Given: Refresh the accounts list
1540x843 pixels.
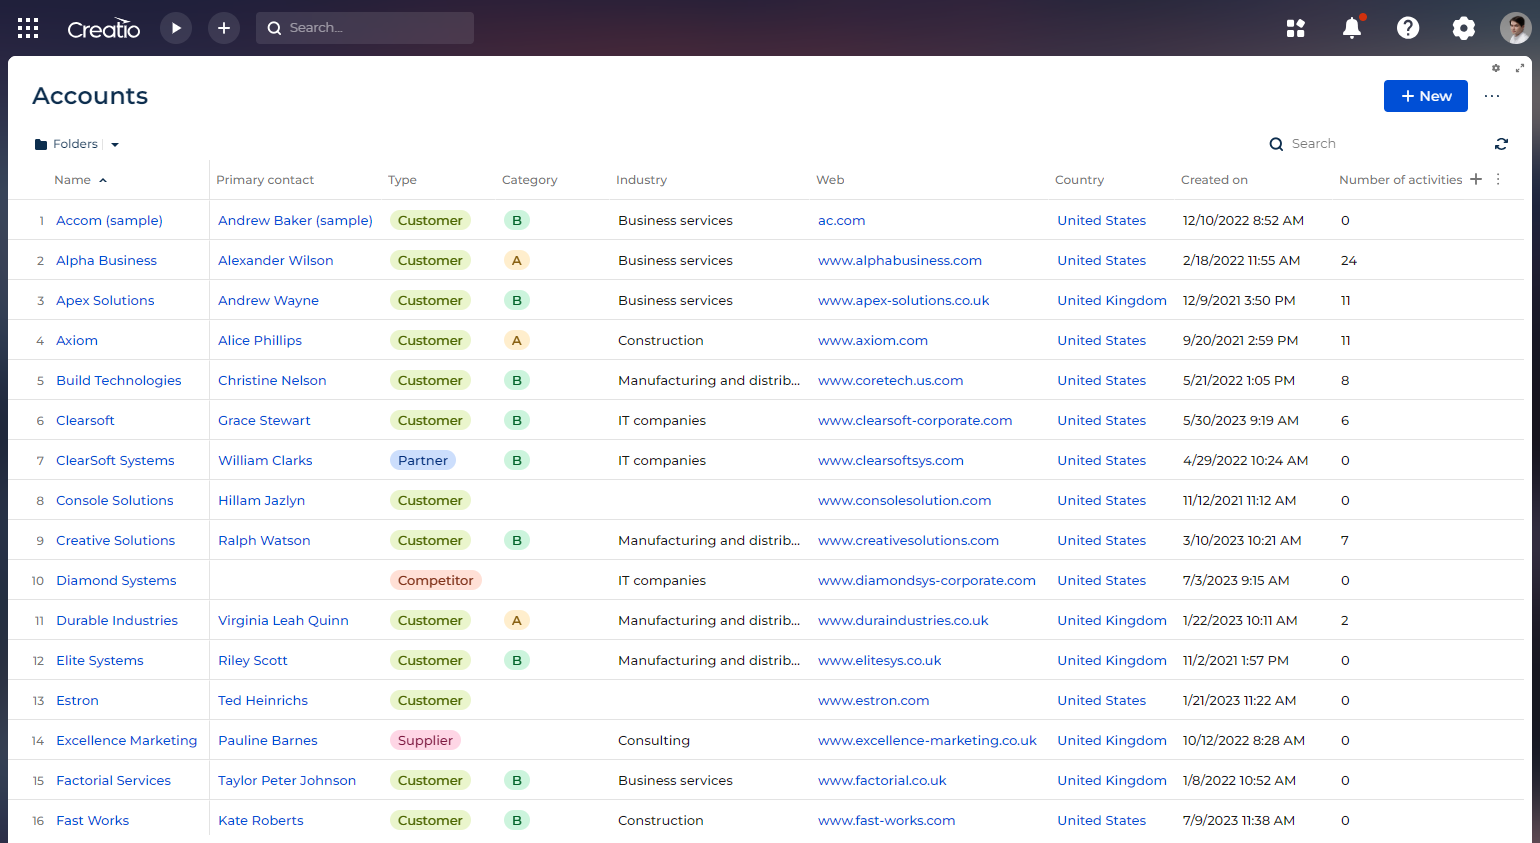Looking at the screenshot, I should pos(1501,144).
